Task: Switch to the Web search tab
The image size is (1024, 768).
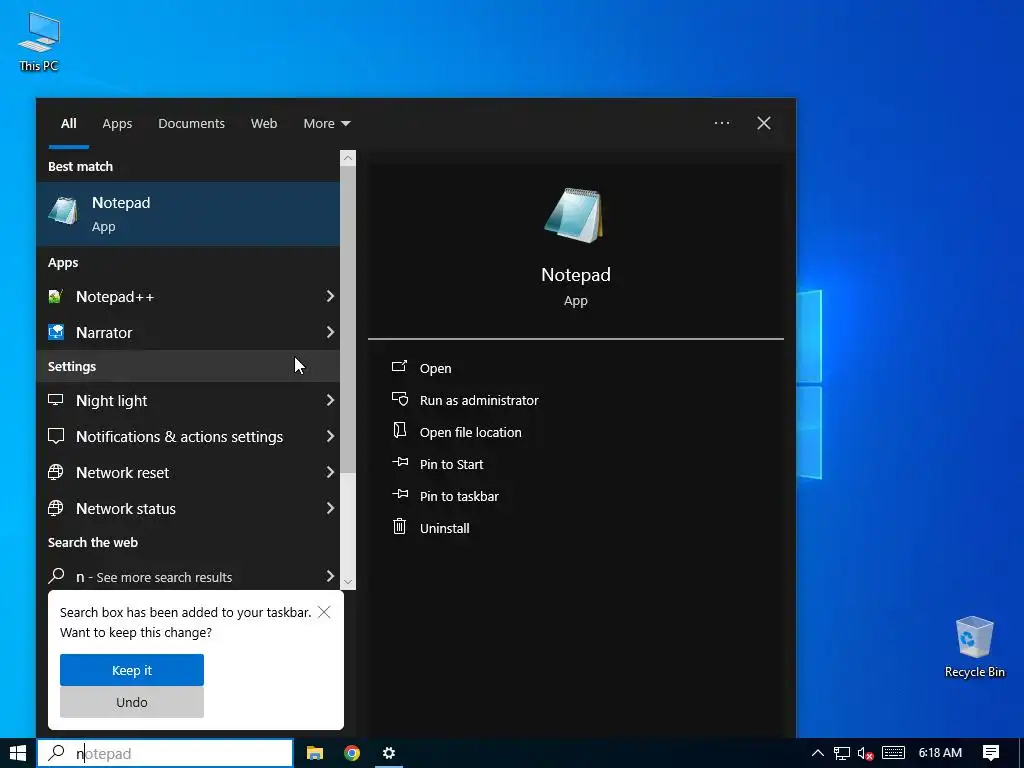Action: pyautogui.click(x=264, y=123)
